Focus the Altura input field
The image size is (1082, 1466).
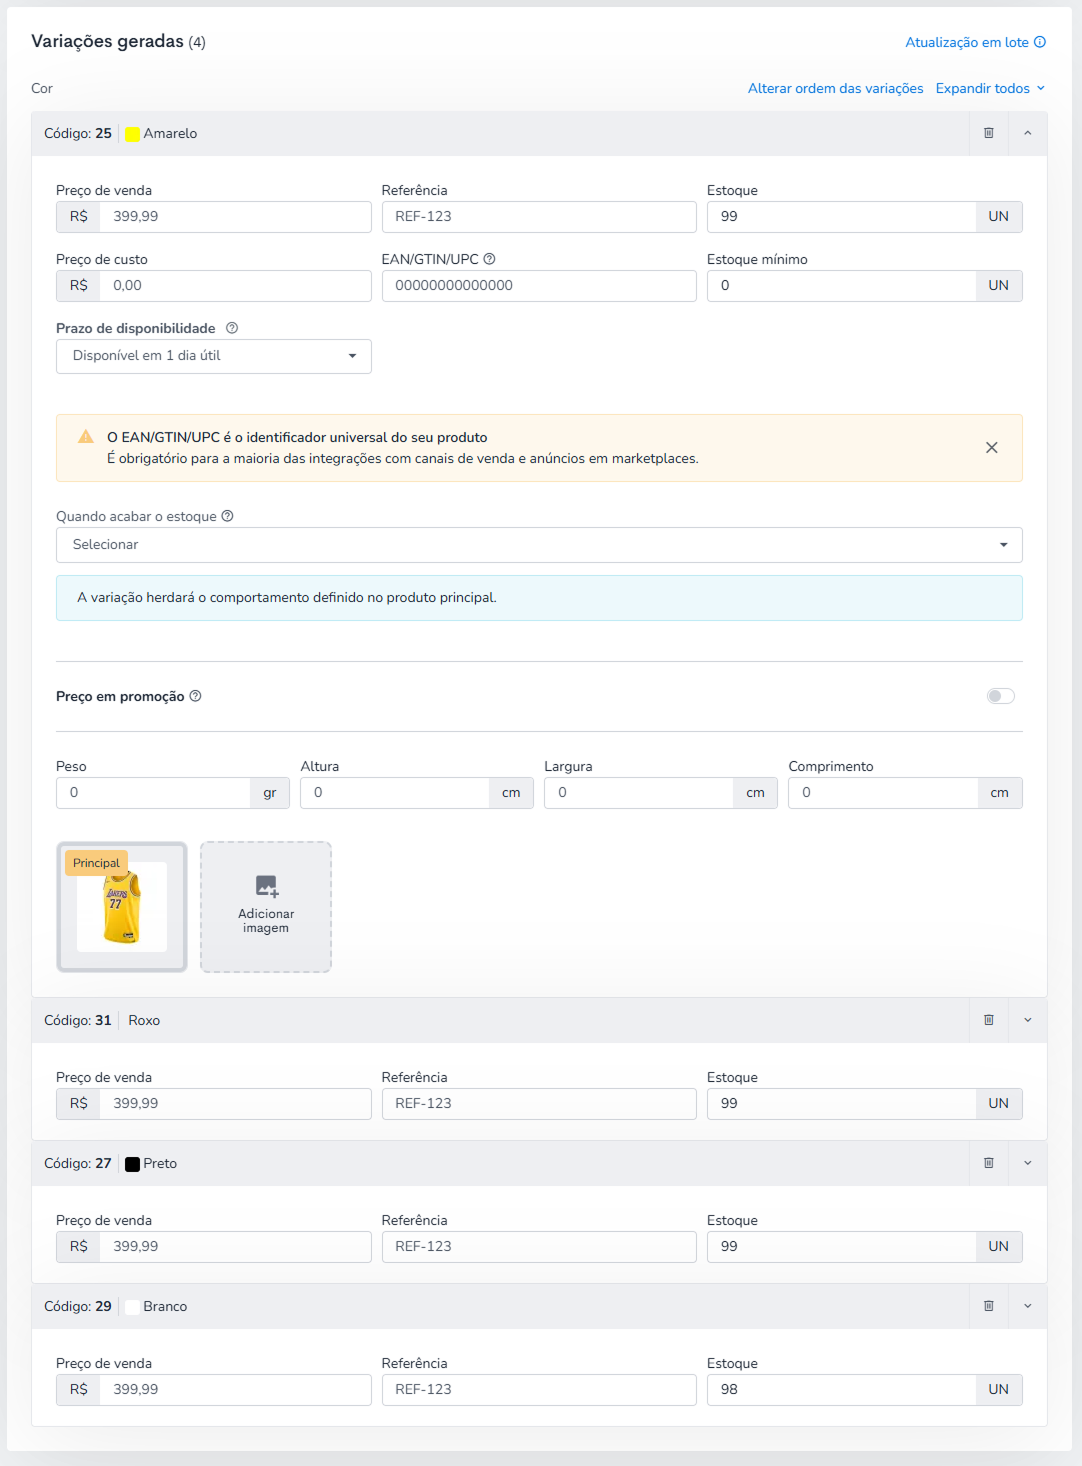(395, 793)
